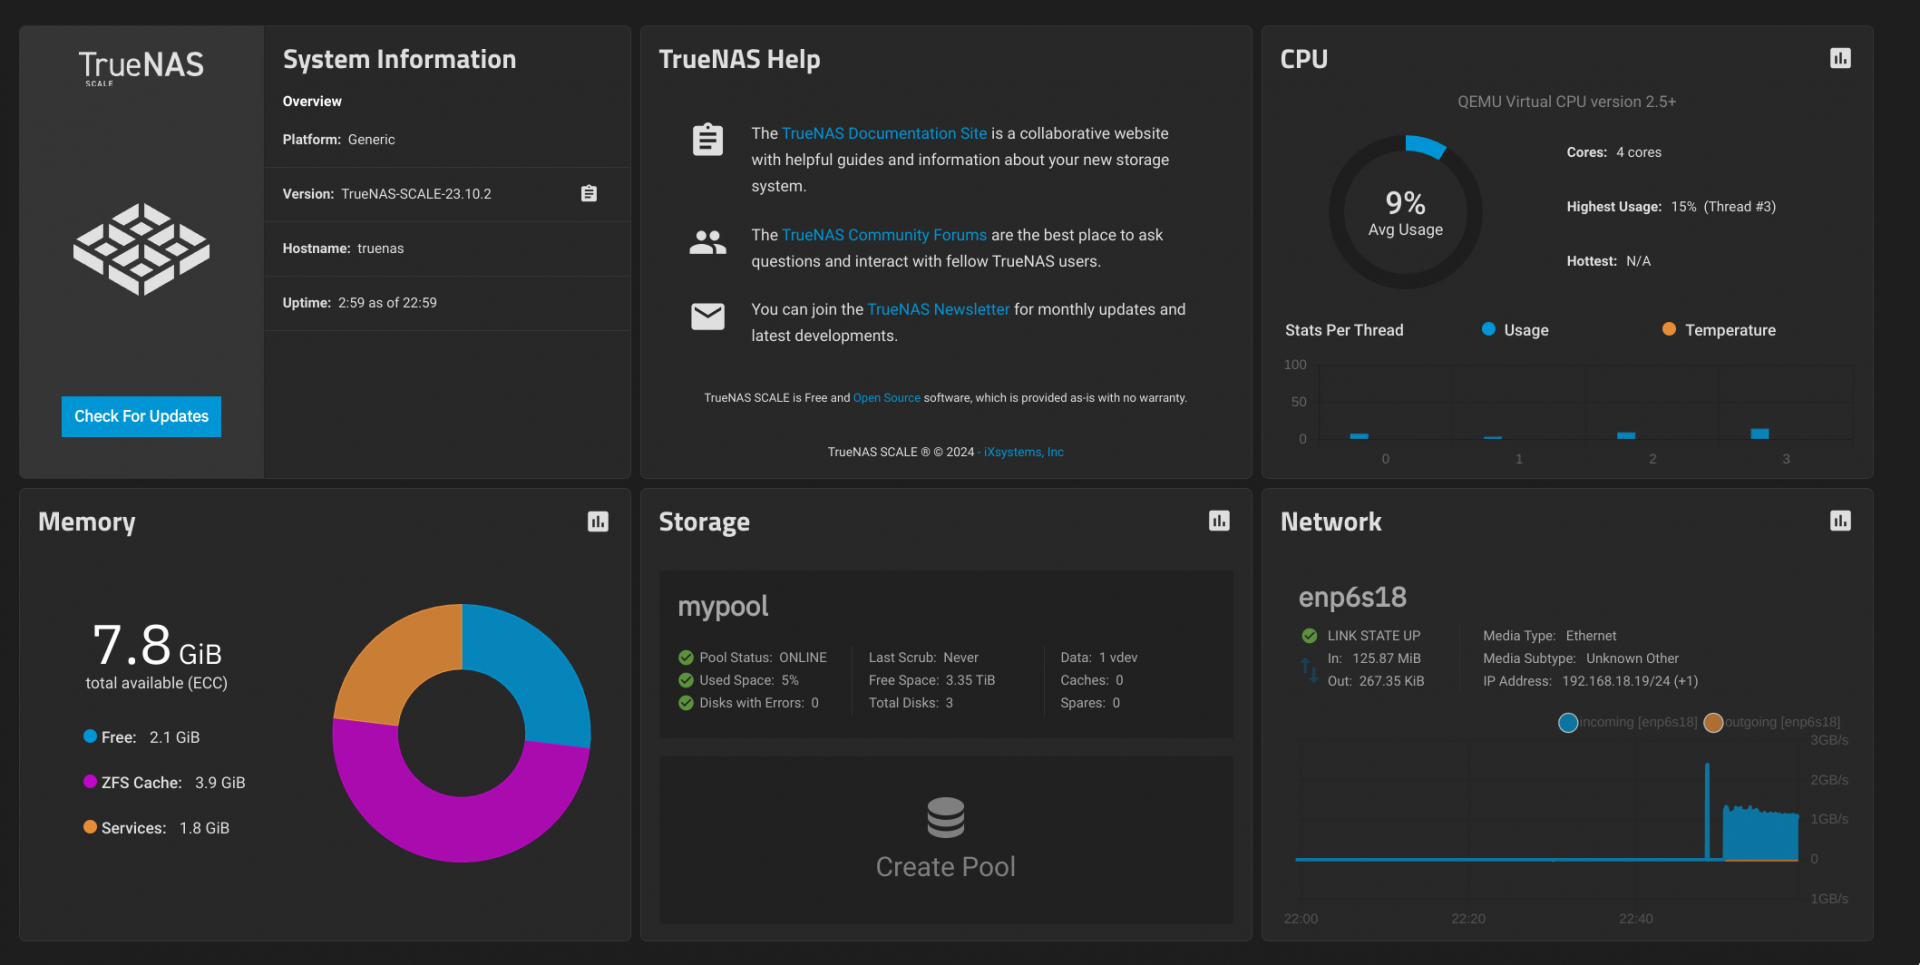Select the mypool pool name
Viewport: 1920px width, 965px height.
click(723, 606)
